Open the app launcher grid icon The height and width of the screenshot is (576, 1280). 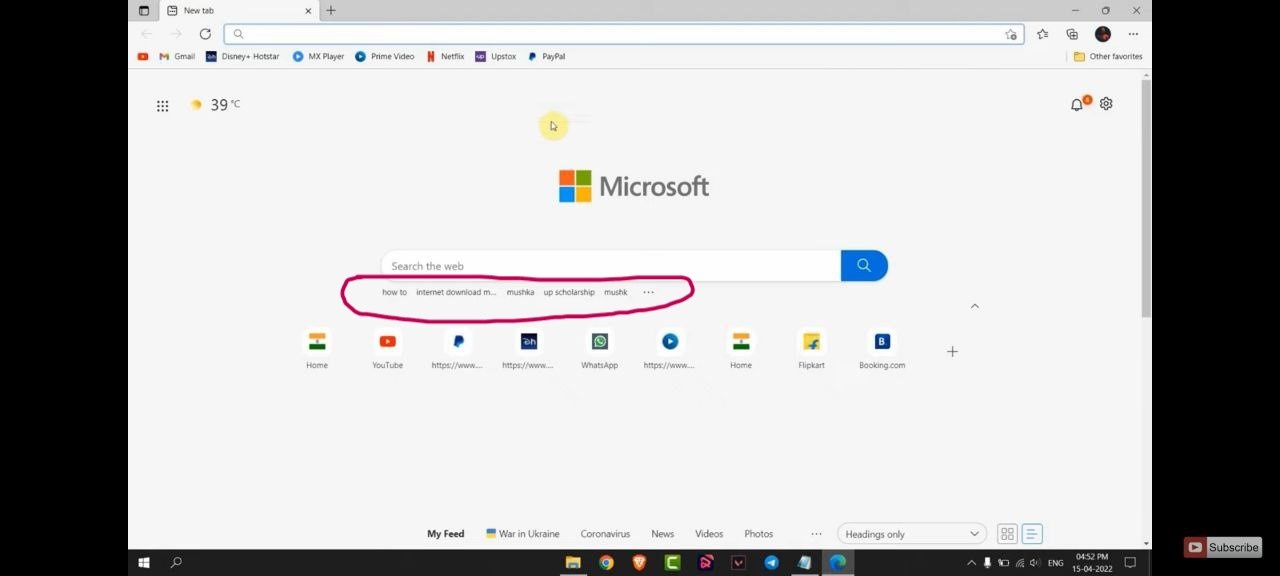(x=163, y=106)
